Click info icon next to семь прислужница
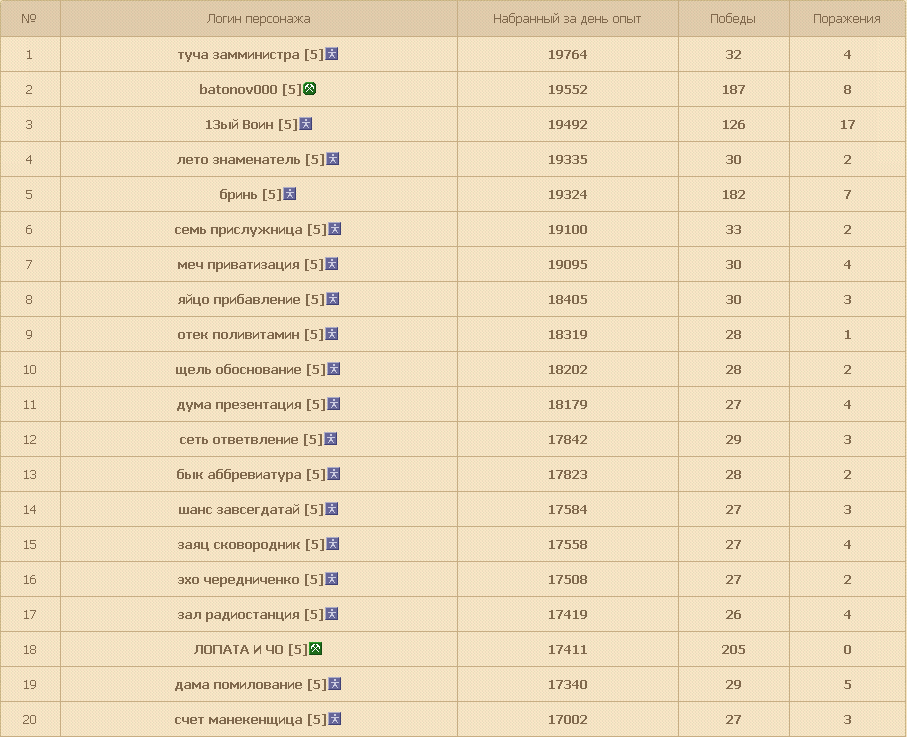Viewport: 907px width, 737px height. [x=334, y=229]
